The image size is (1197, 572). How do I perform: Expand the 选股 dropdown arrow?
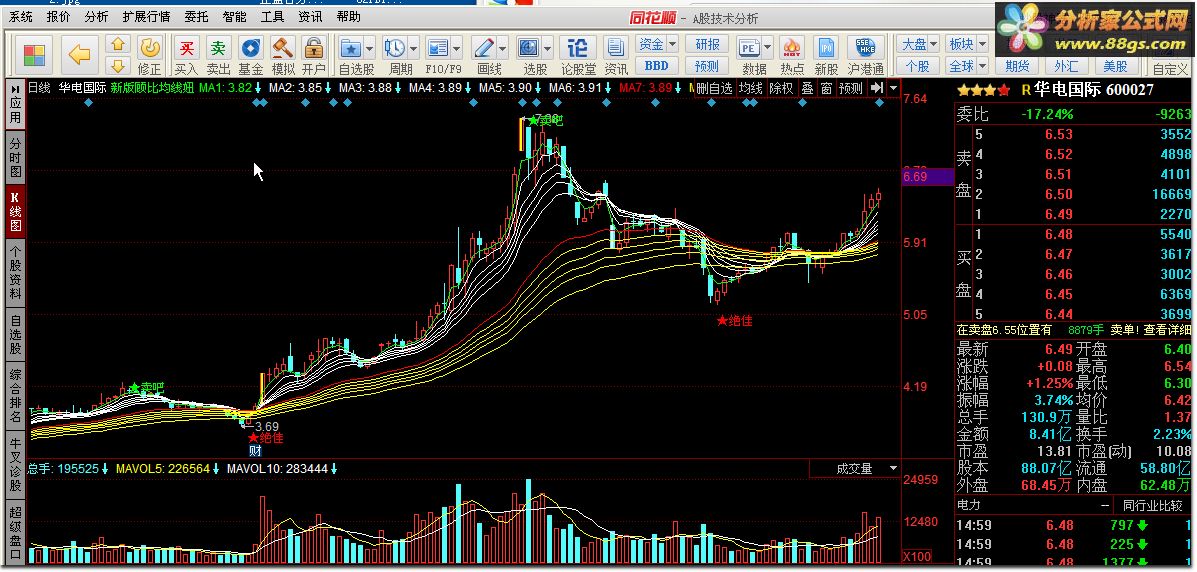pyautogui.click(x=548, y=48)
